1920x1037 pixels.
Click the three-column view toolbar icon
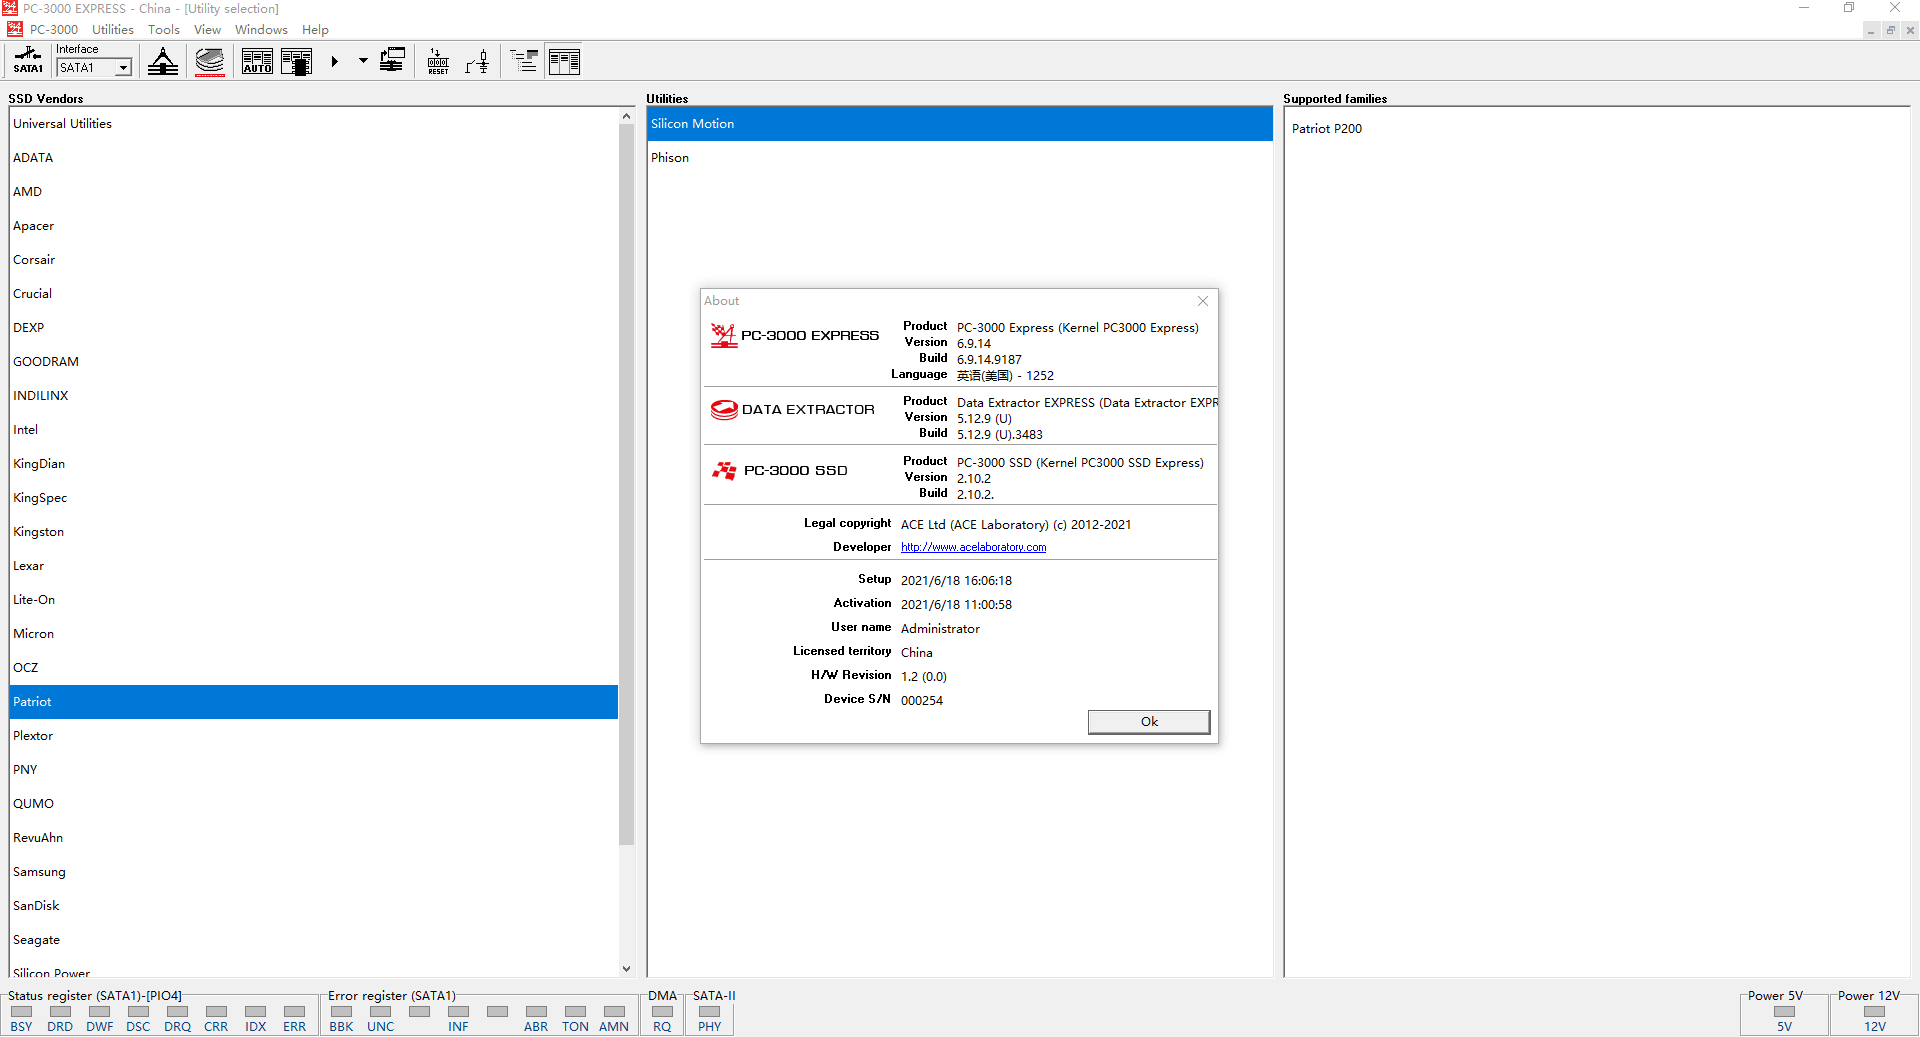point(564,61)
